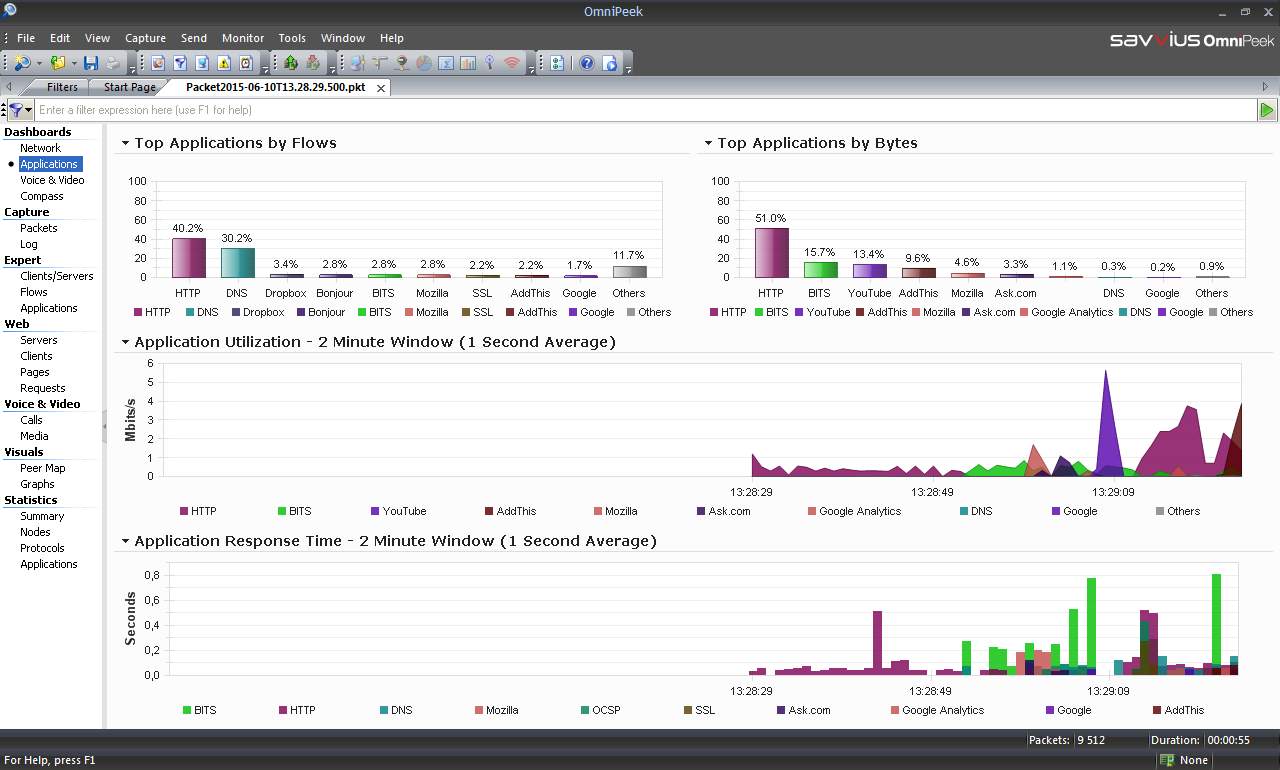Open dropdown arrow beside New Capture icon

pyautogui.click(x=39, y=63)
